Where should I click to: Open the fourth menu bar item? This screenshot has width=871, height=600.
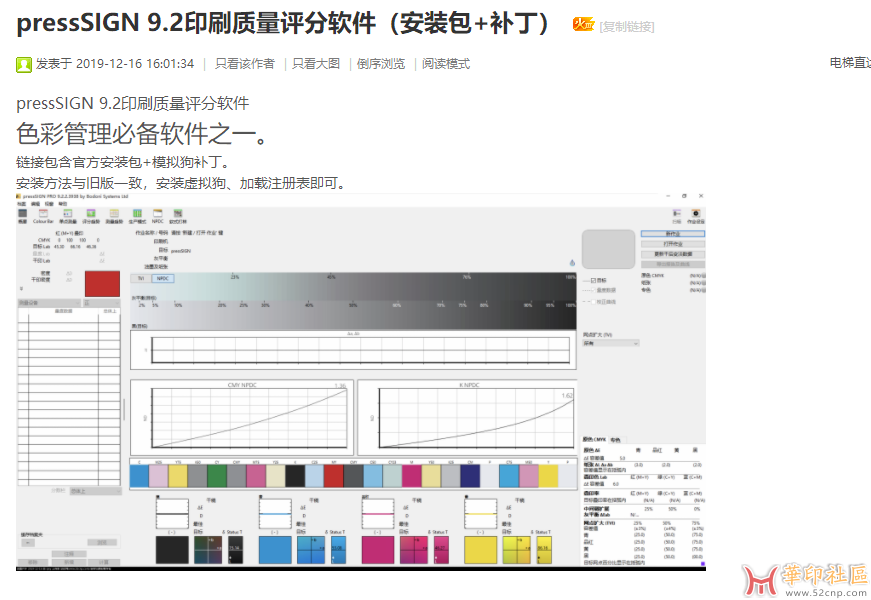click(62, 204)
